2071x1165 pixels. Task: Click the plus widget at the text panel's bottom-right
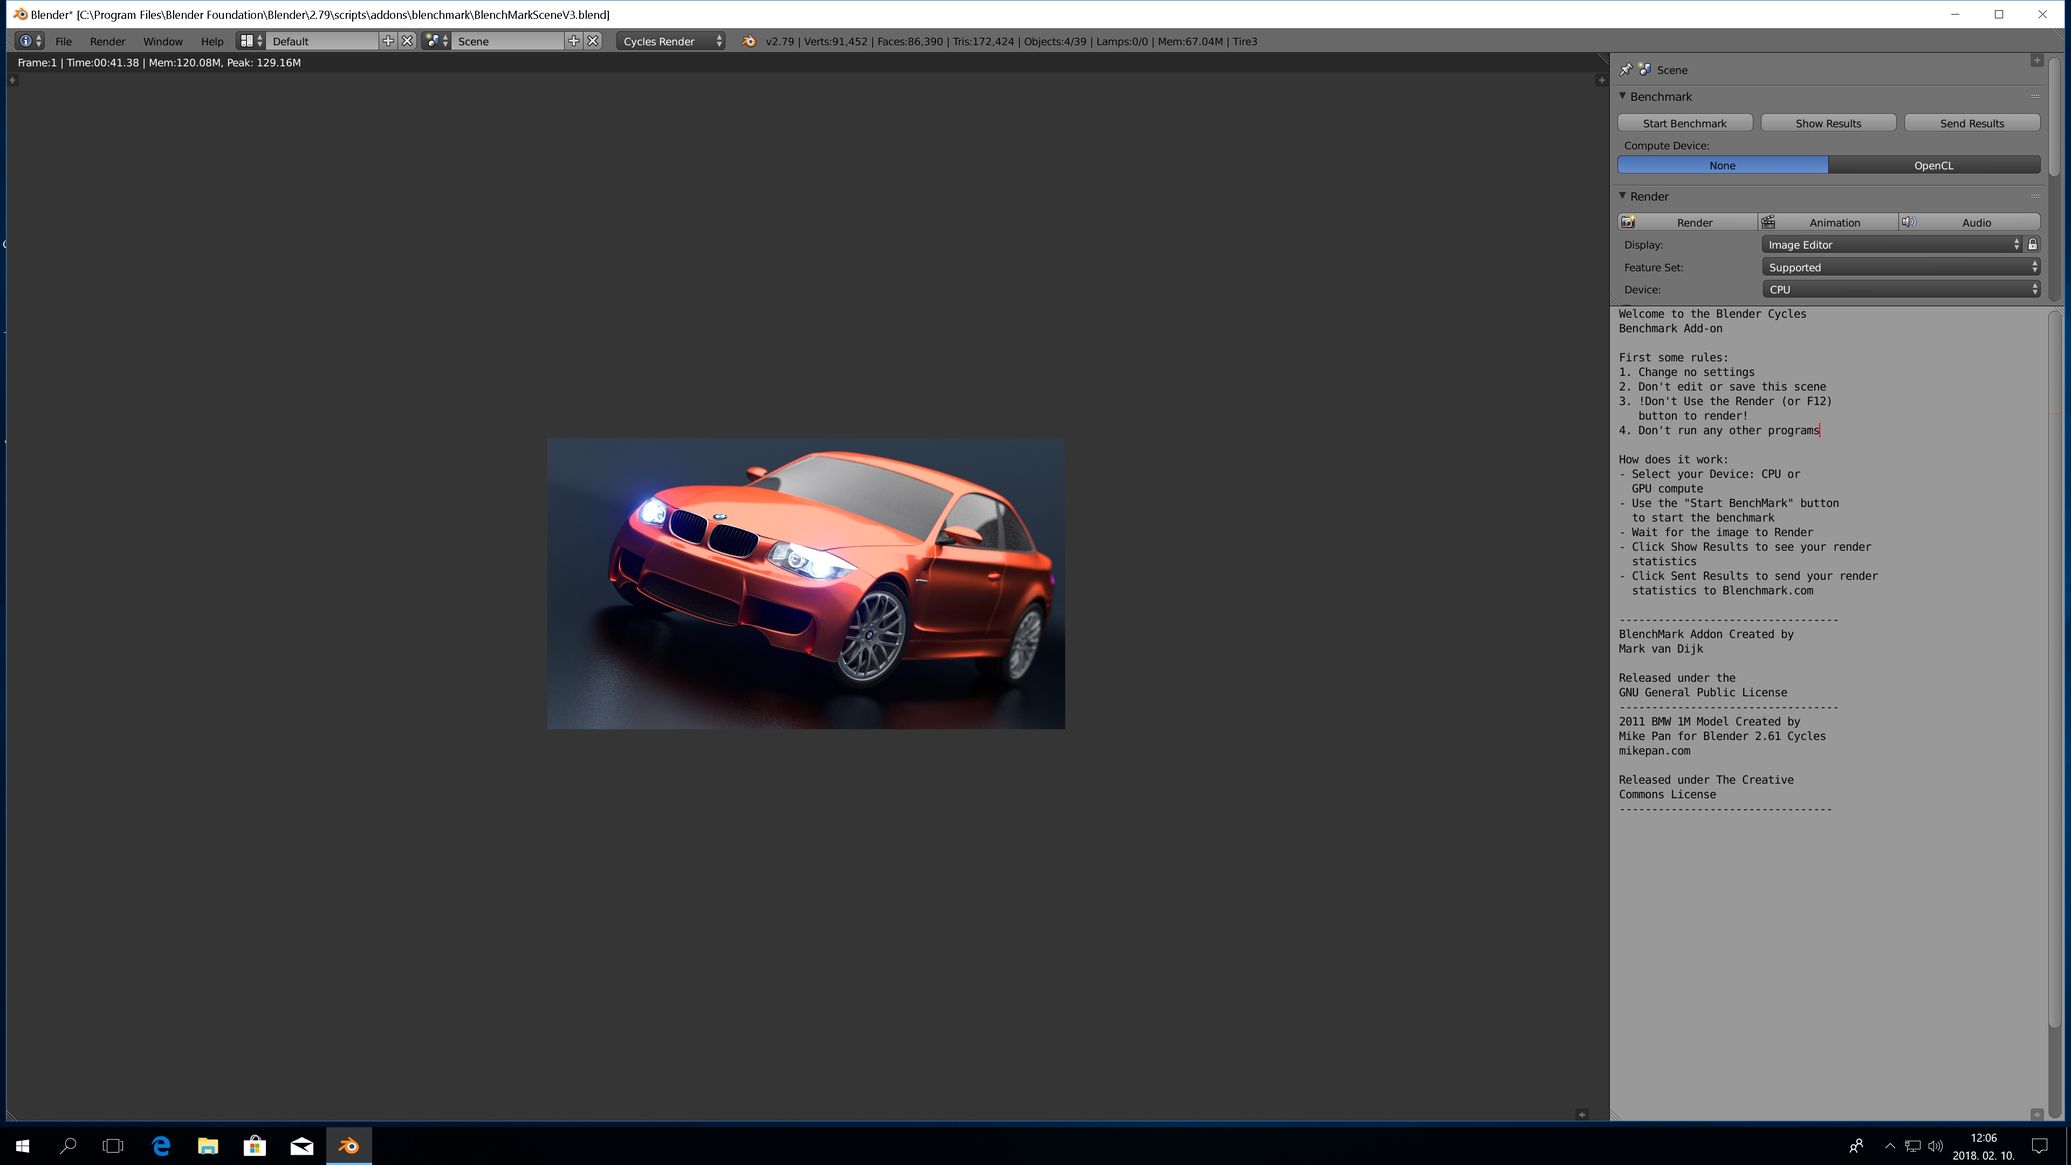point(2036,1114)
